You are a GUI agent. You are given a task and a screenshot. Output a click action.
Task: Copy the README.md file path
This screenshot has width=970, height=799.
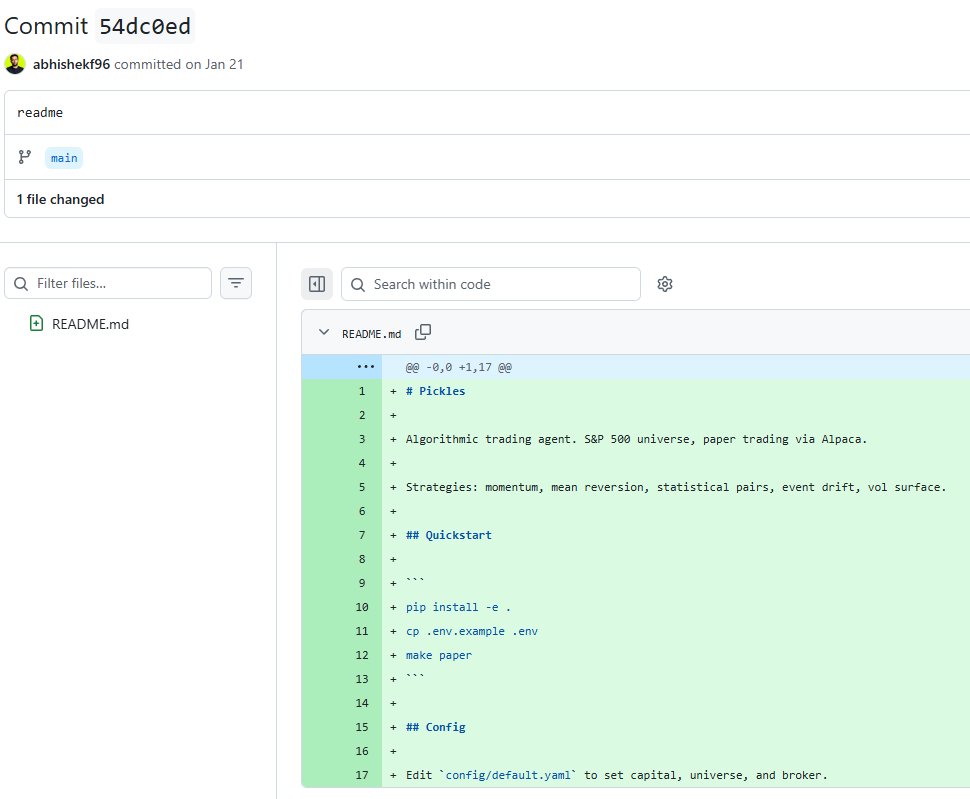pyautogui.click(x=423, y=333)
